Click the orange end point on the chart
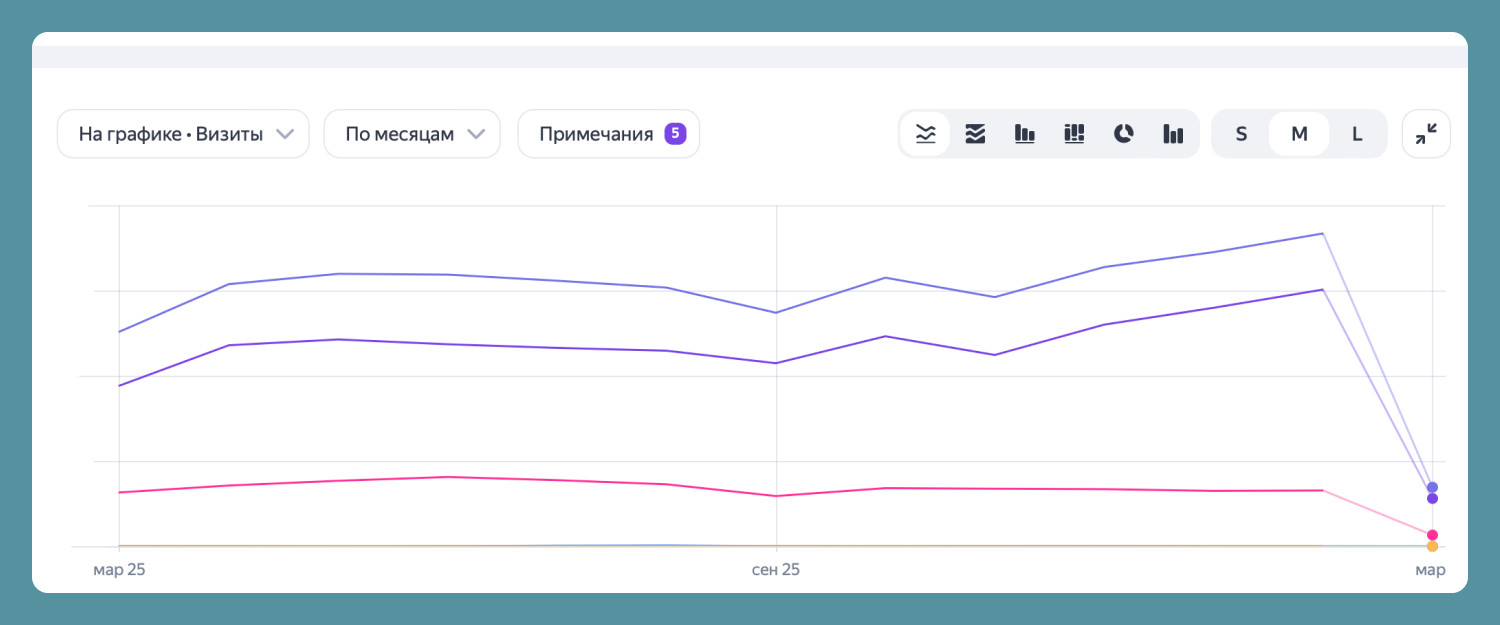1500x625 pixels. coord(1432,546)
